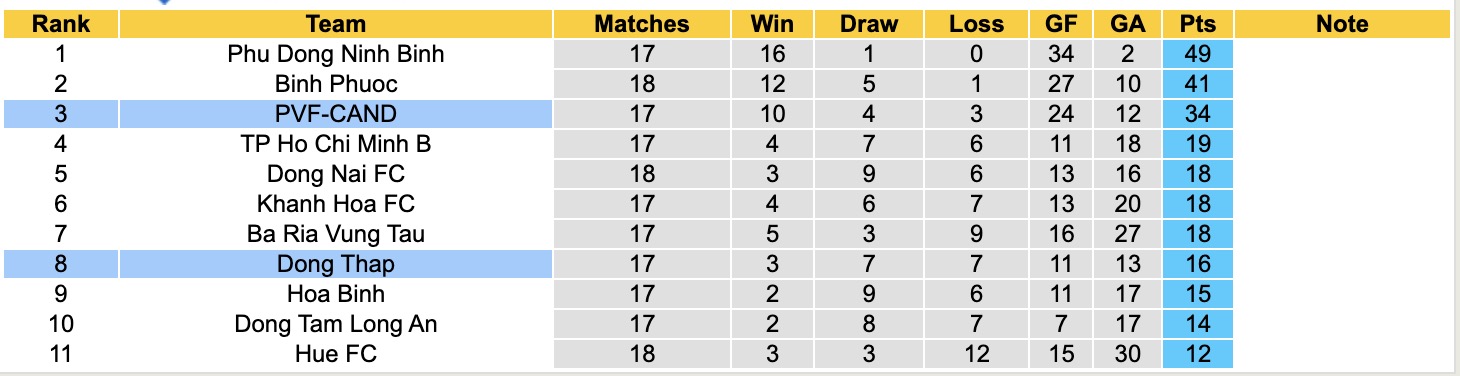Image resolution: width=1460 pixels, height=376 pixels.
Task: Click the Matches column header
Action: (x=642, y=24)
